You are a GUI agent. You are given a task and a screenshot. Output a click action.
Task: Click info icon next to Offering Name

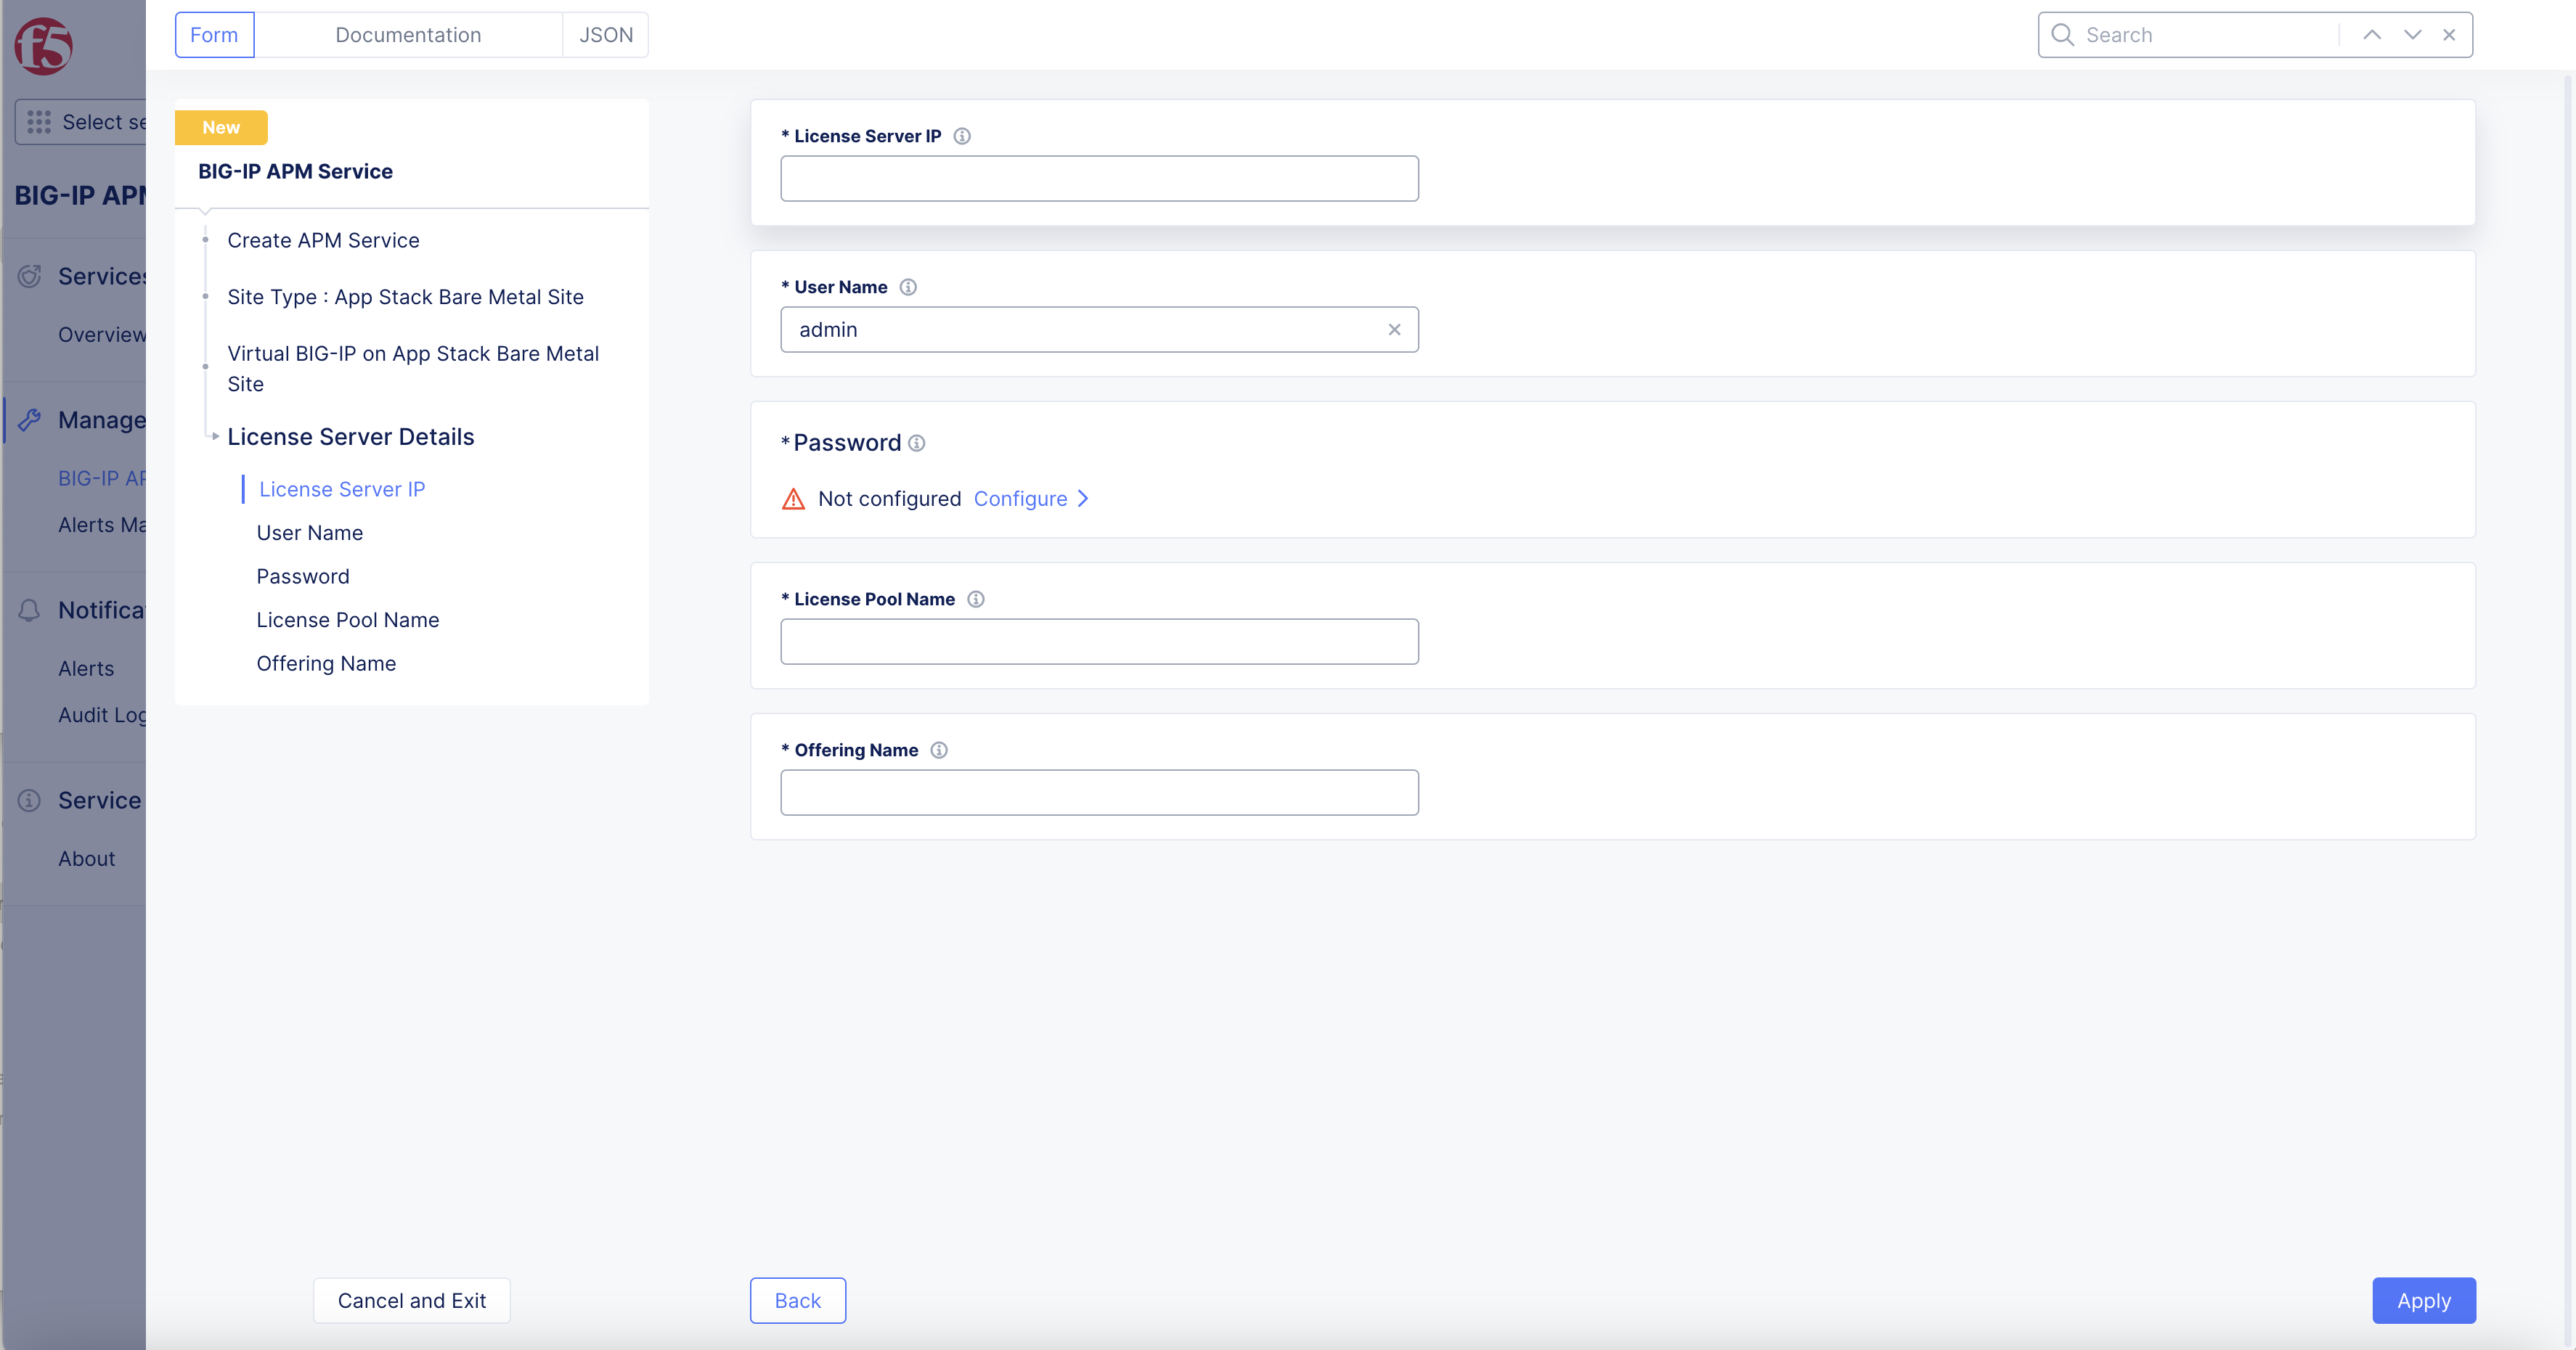coord(939,750)
